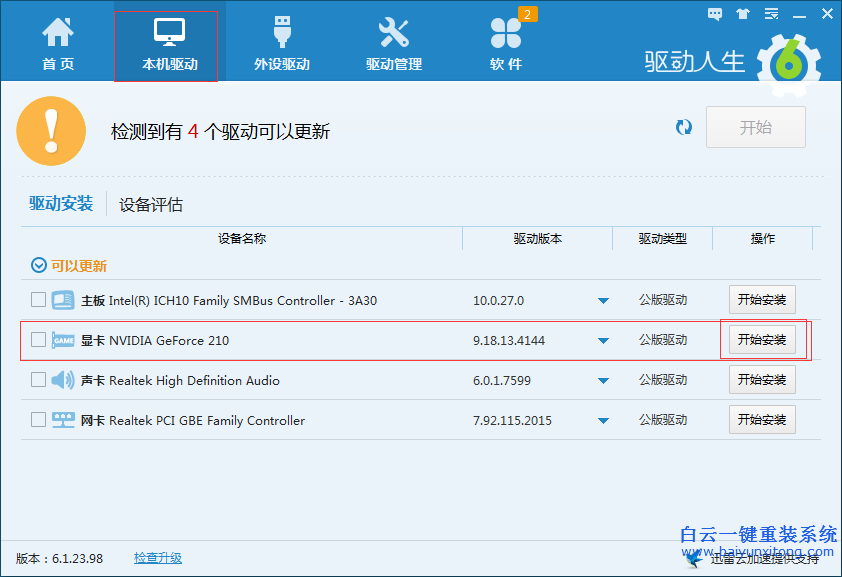Click 开始安装 for NVIDIA GeForce 210

[762, 339]
